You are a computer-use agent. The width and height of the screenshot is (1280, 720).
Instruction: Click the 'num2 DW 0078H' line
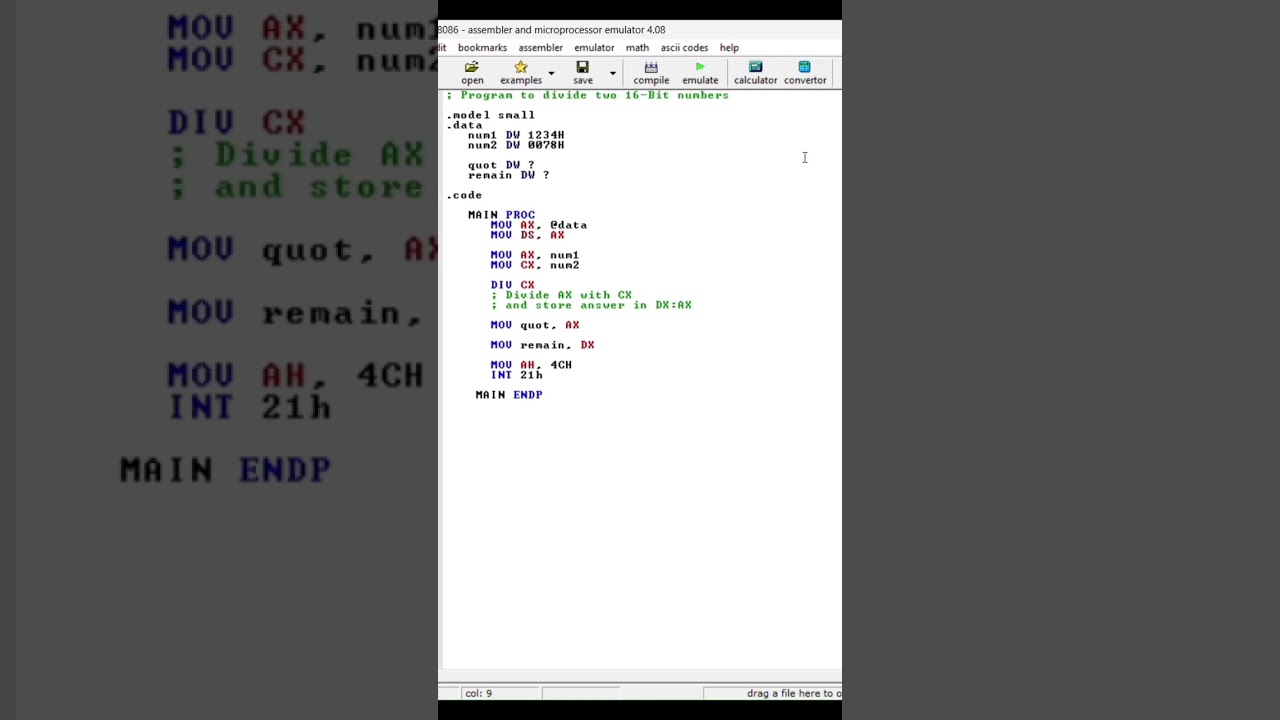point(516,145)
